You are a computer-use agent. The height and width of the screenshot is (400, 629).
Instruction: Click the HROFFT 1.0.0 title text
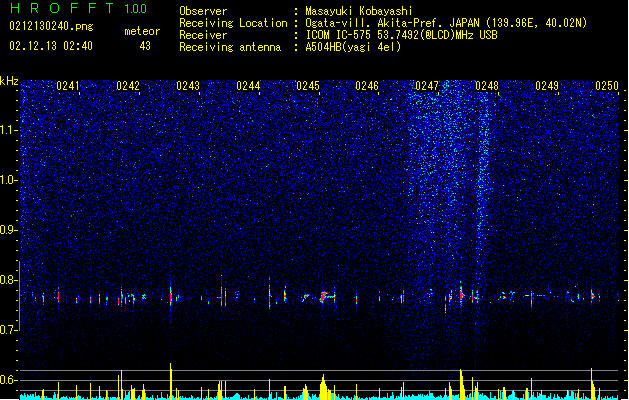pos(78,8)
